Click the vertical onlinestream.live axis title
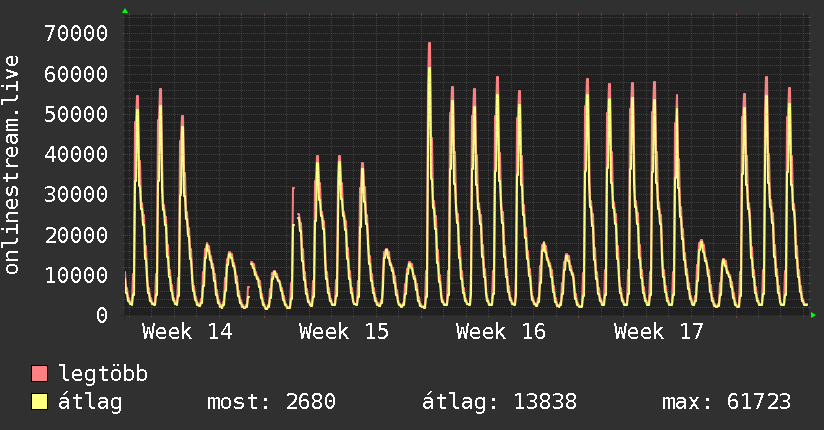824x430 pixels. pos(13,165)
